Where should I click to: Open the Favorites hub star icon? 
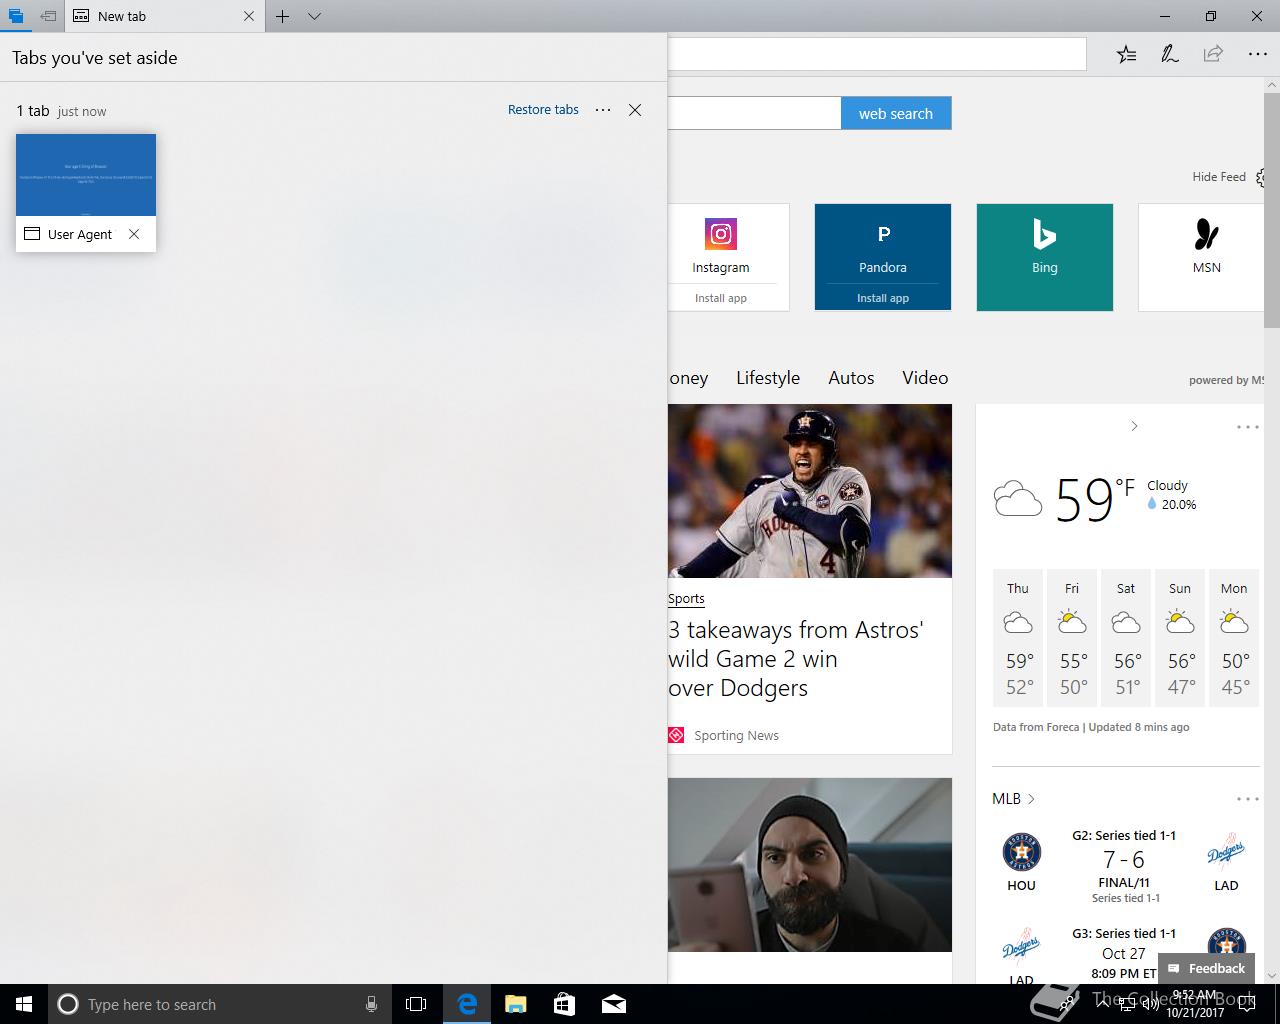(1126, 54)
